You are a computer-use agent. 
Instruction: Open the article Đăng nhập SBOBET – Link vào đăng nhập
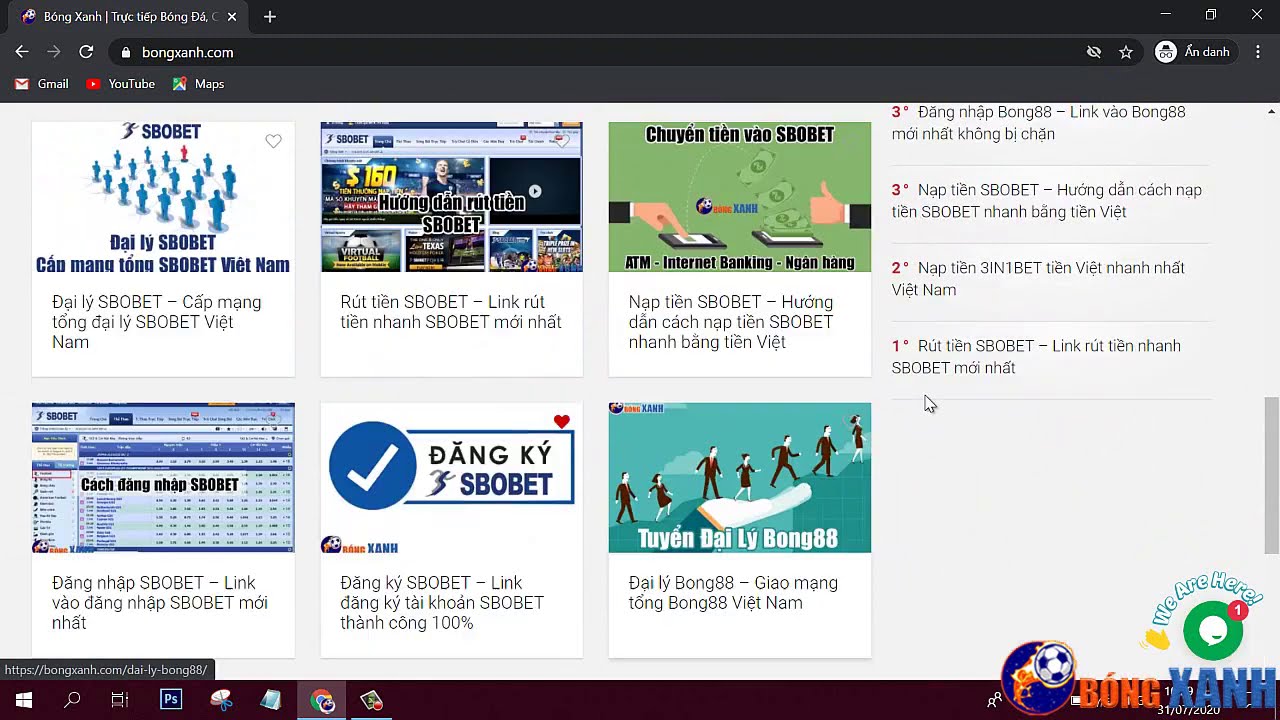(x=160, y=603)
